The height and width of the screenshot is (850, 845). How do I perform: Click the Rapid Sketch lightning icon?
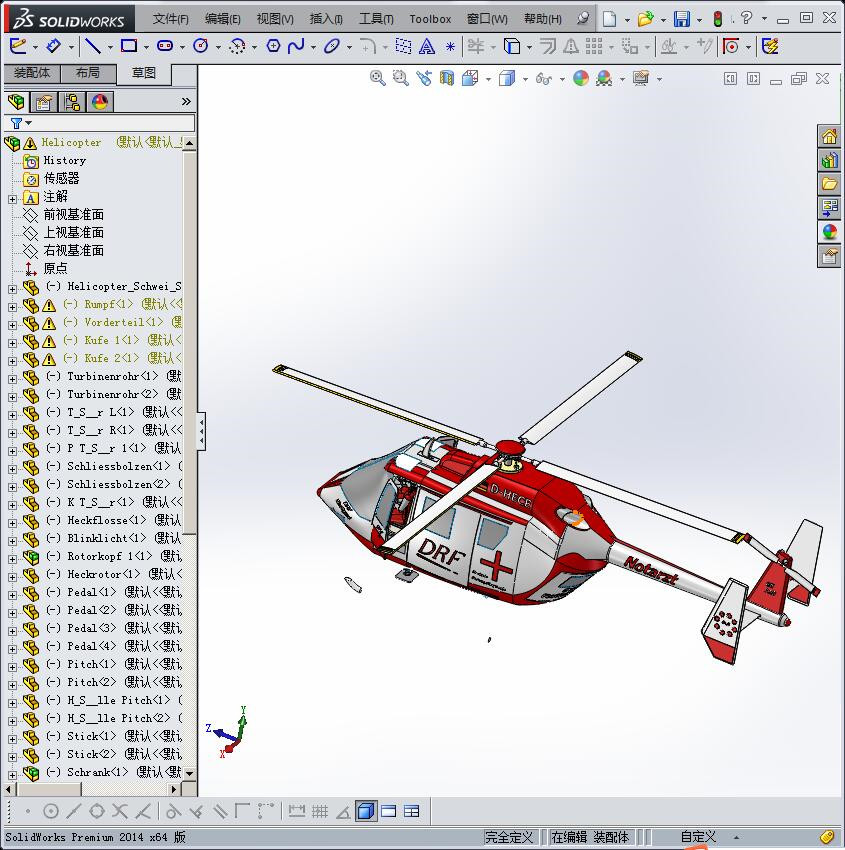770,47
